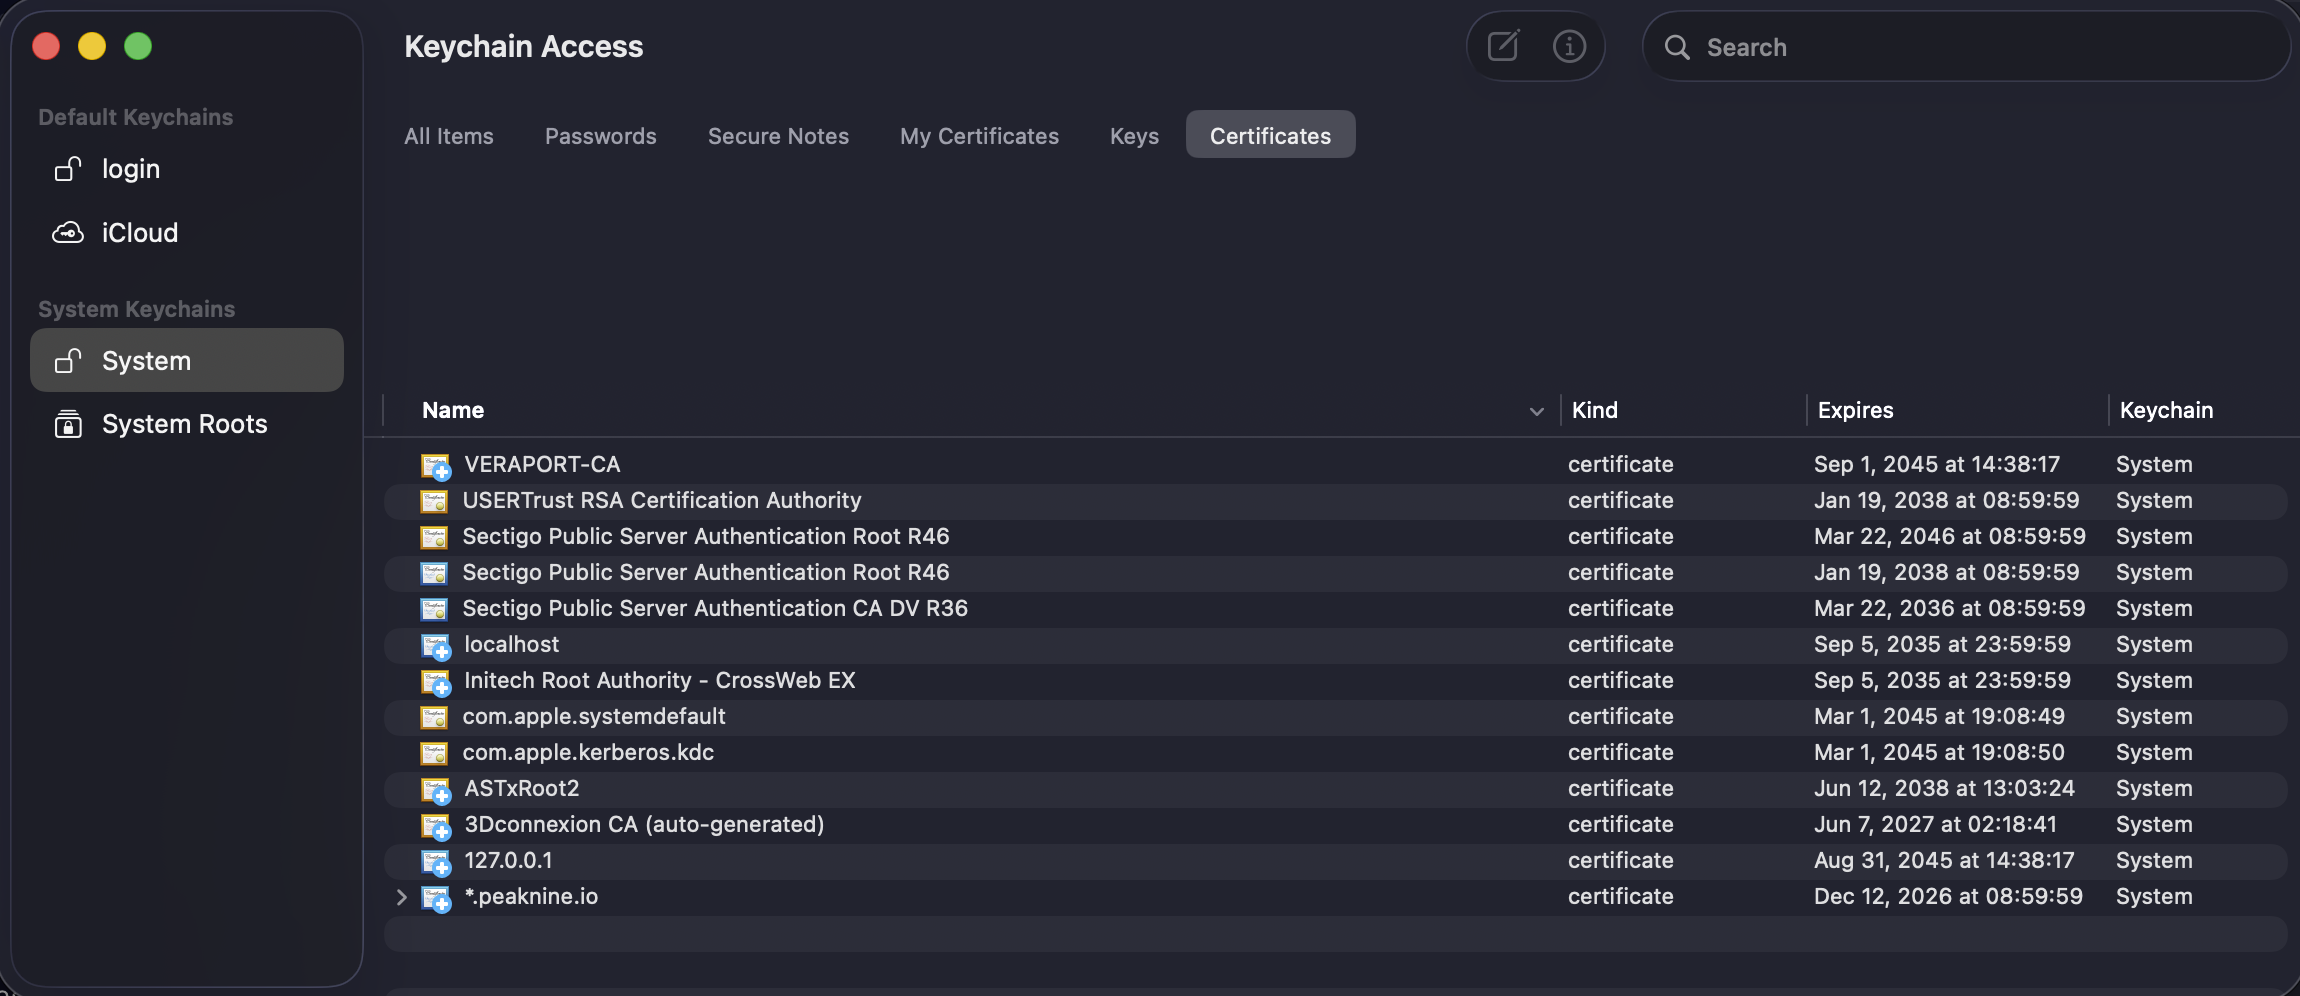Screen dimensions: 2300x996
Task: Click expiry date Jun 7, 2027 at 02:18:41
Action: click(1935, 824)
